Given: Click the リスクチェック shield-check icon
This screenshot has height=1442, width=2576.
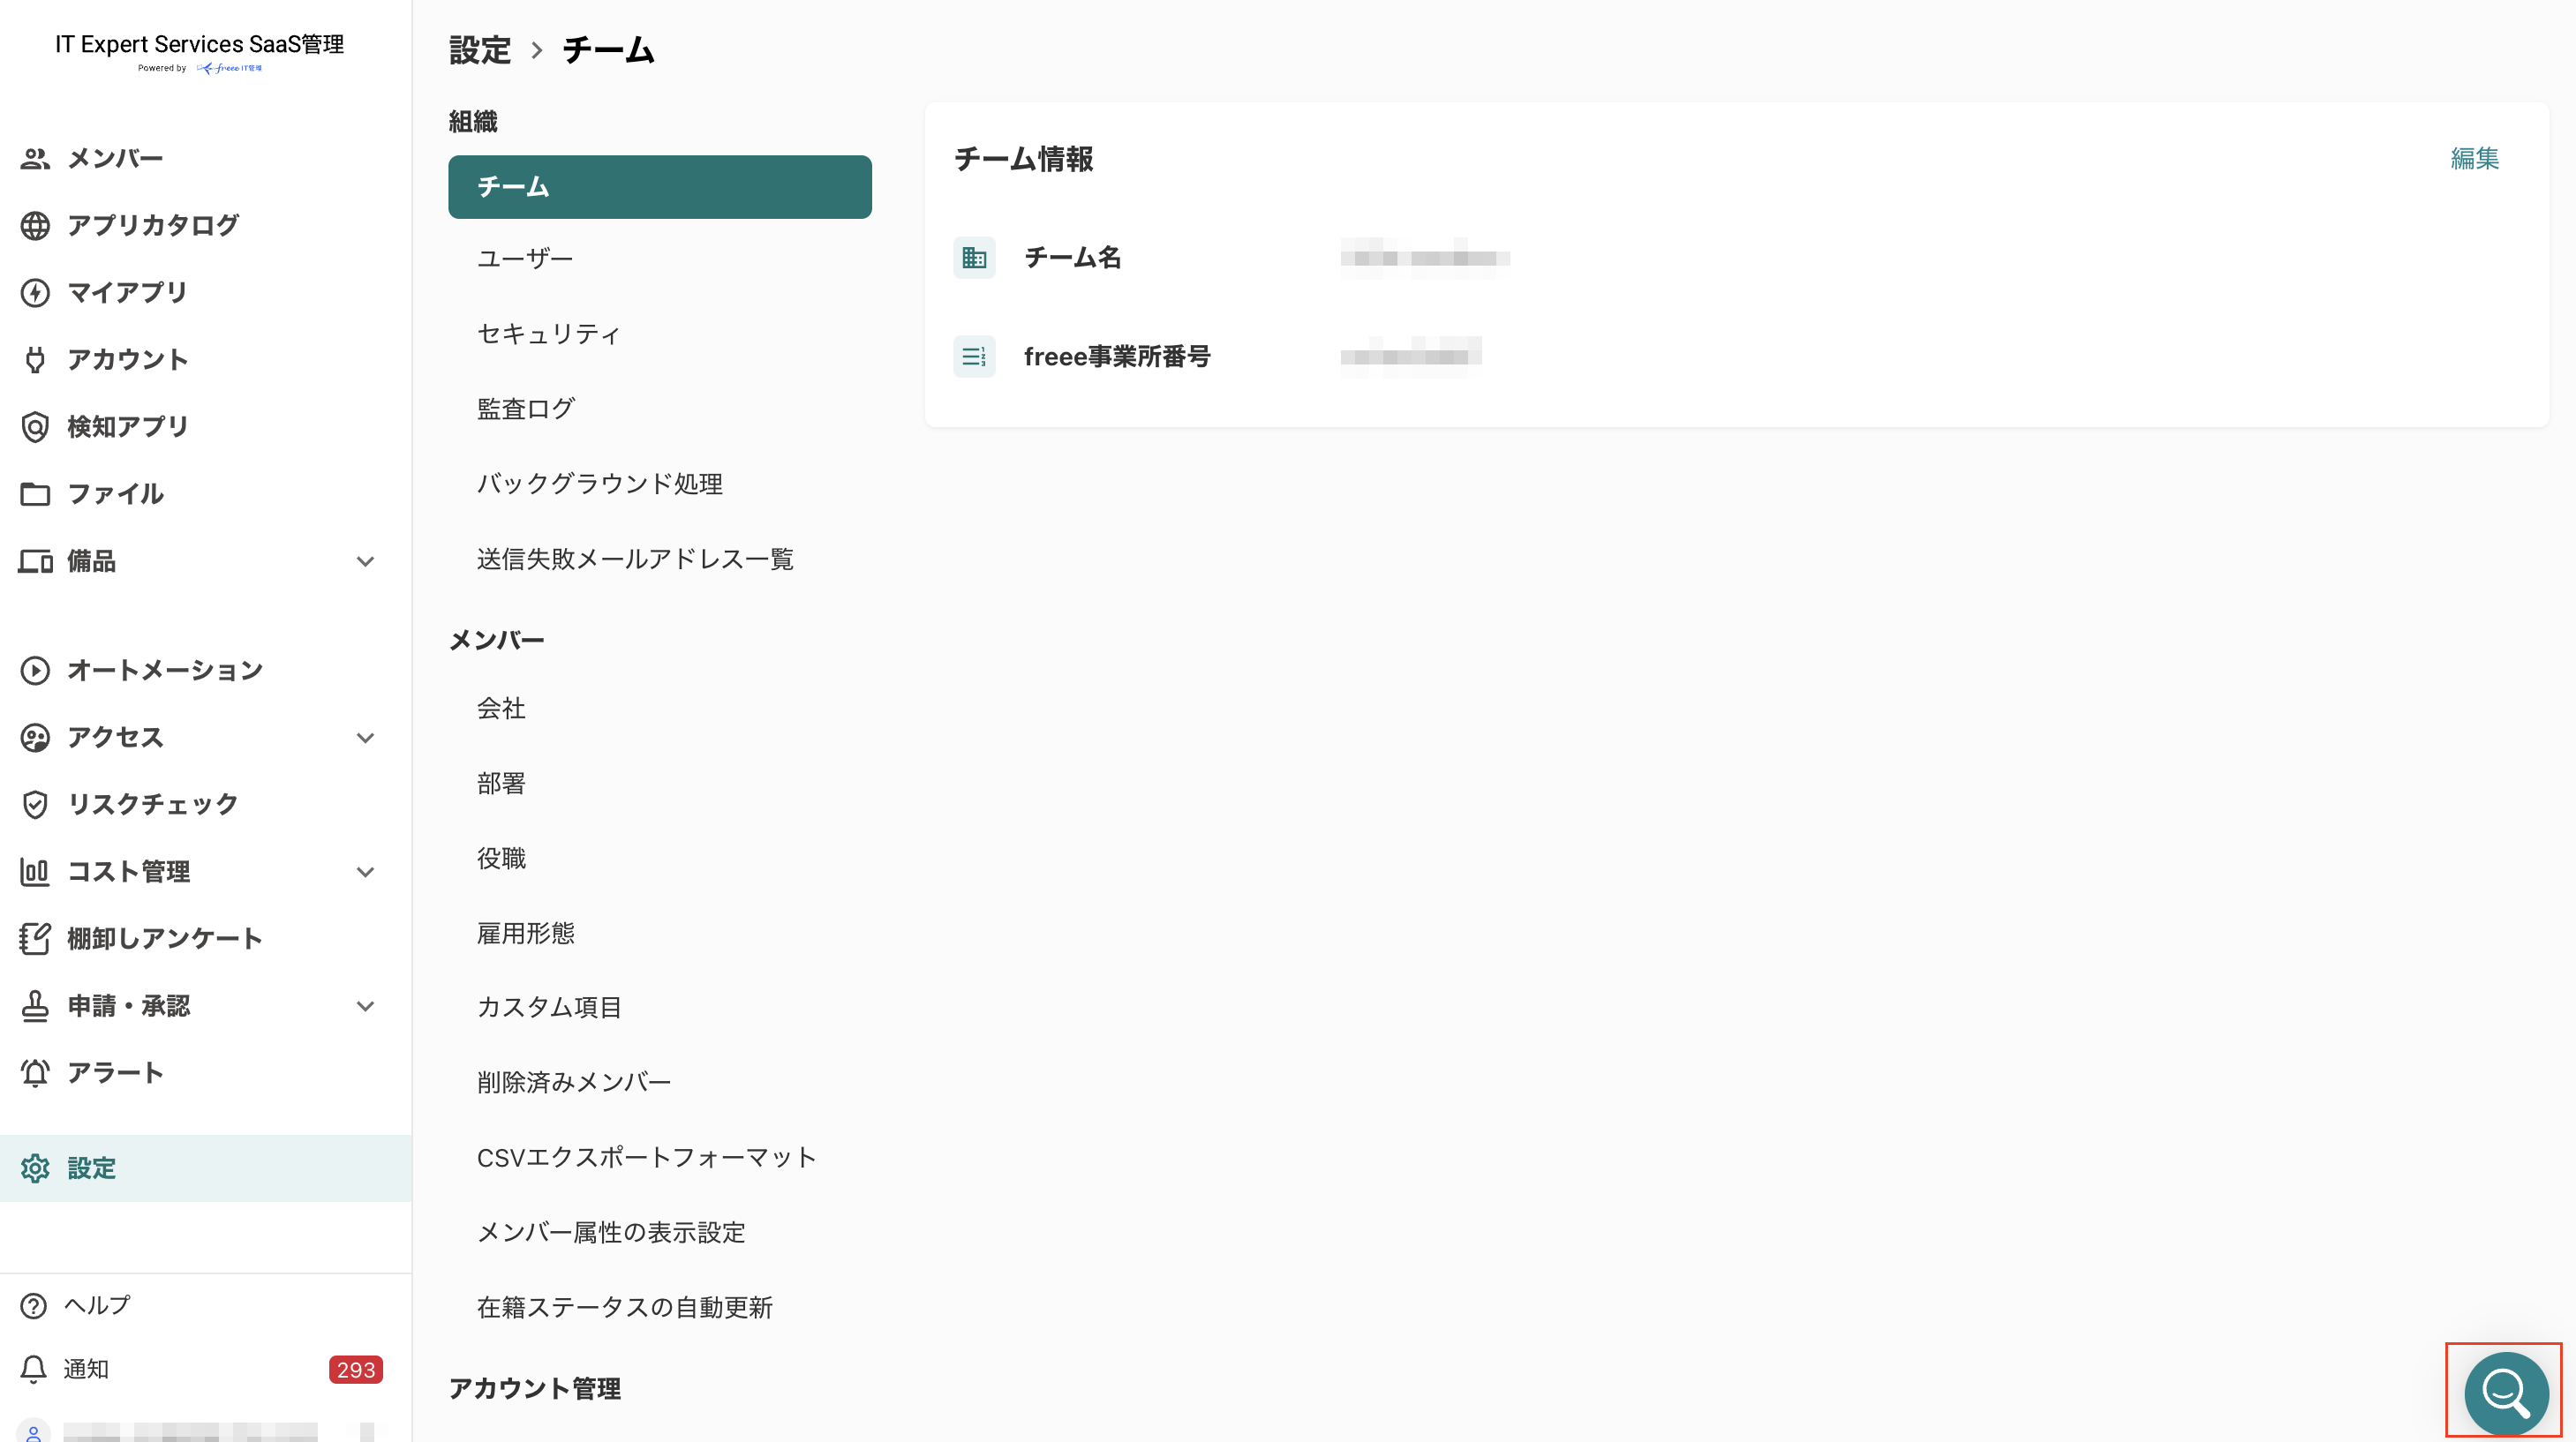Looking at the screenshot, I should [35, 804].
